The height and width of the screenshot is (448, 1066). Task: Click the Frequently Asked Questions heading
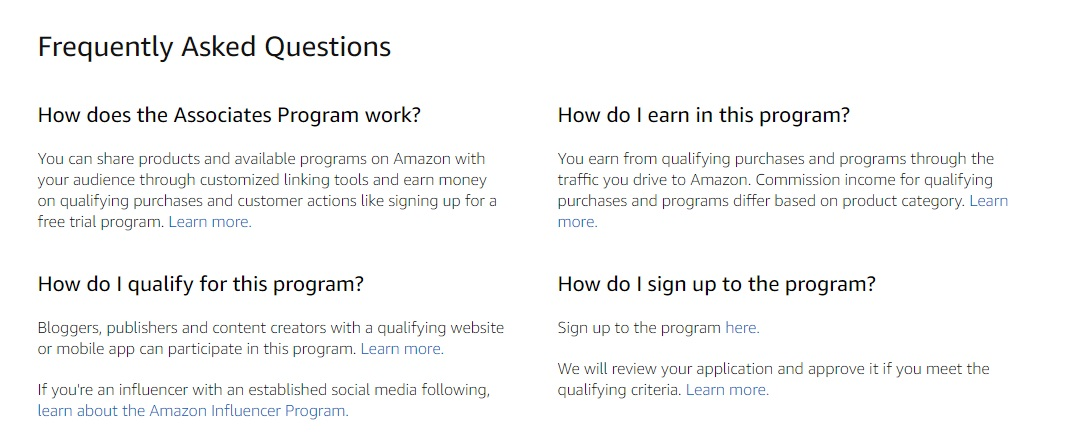[214, 46]
